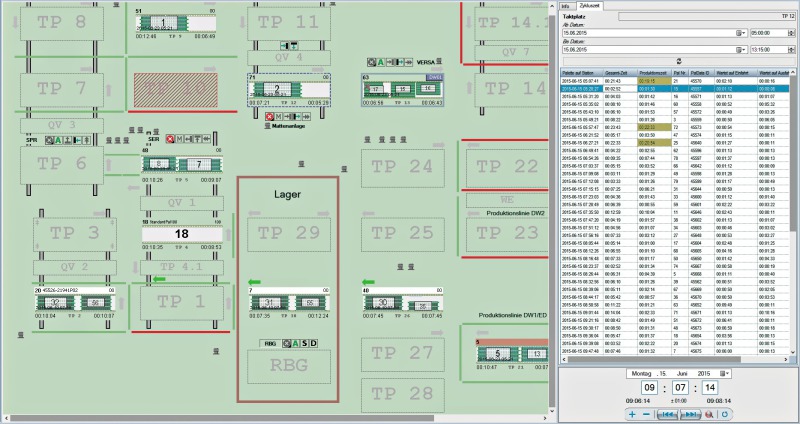This screenshot has height=424, width=800.
Task: Jump forward with the fast-forward button
Action: (690, 414)
